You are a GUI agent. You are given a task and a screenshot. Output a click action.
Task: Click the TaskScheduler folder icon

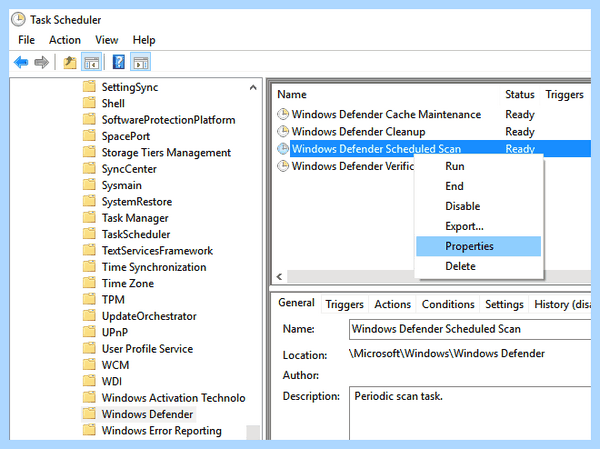pos(89,234)
